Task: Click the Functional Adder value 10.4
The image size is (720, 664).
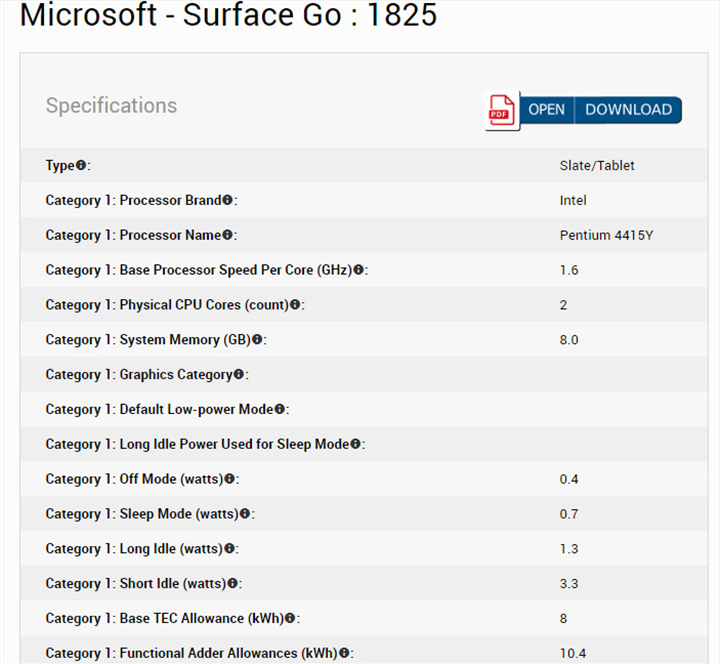Action: point(573,653)
